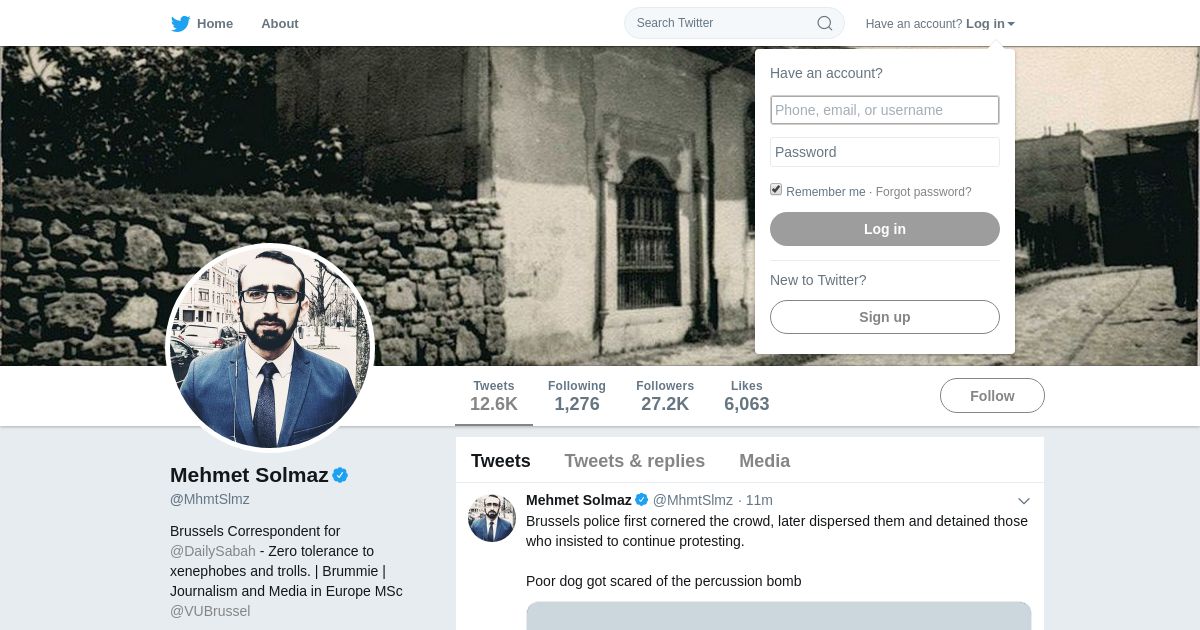Expand the Log in dropdown caret

tap(1011, 24)
